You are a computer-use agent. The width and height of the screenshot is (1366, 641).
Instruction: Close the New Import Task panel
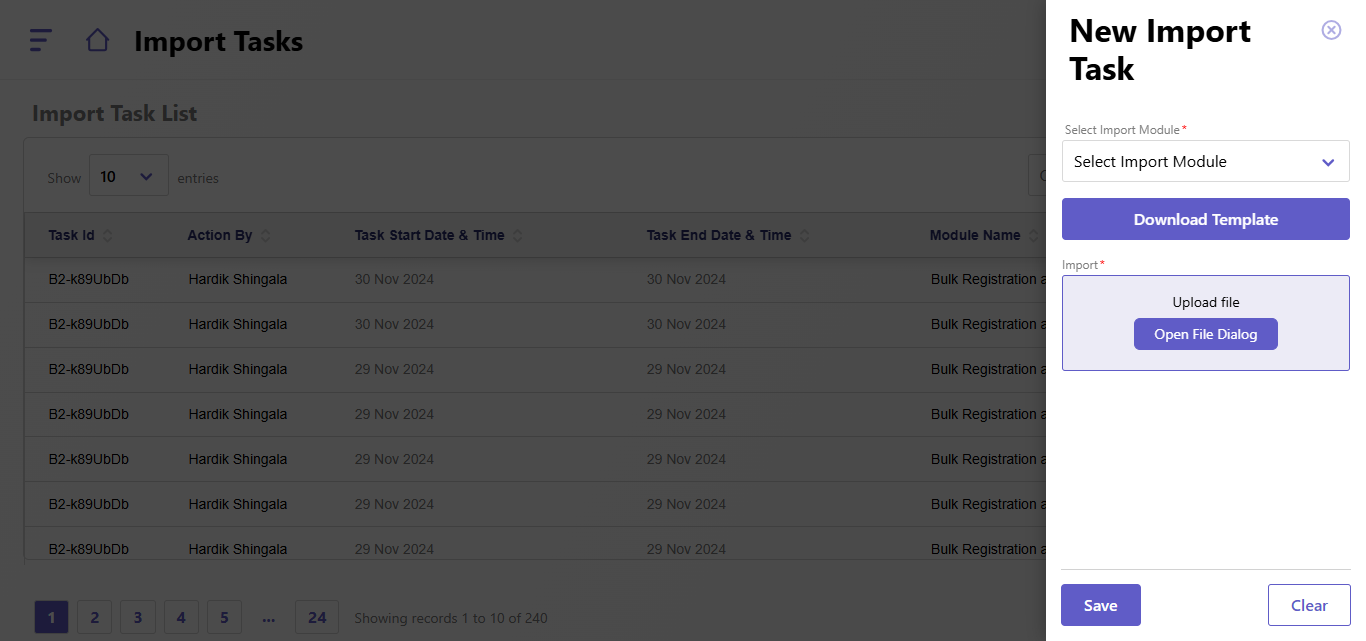coord(1331,30)
